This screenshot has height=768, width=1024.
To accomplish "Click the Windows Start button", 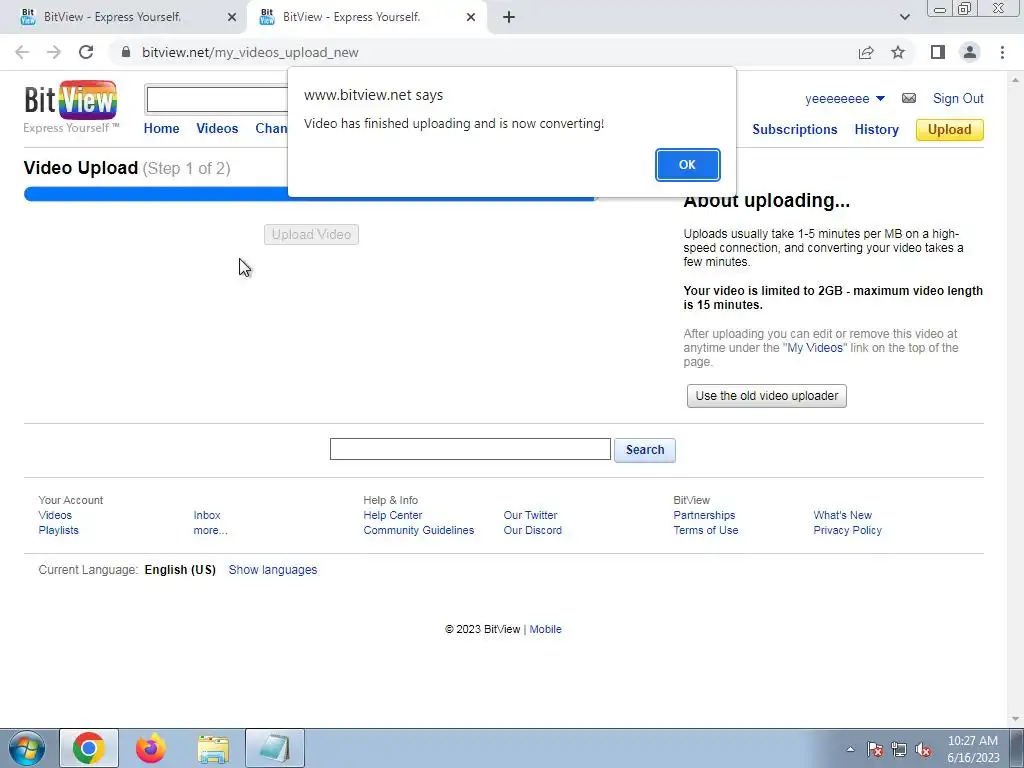I will point(26,748).
